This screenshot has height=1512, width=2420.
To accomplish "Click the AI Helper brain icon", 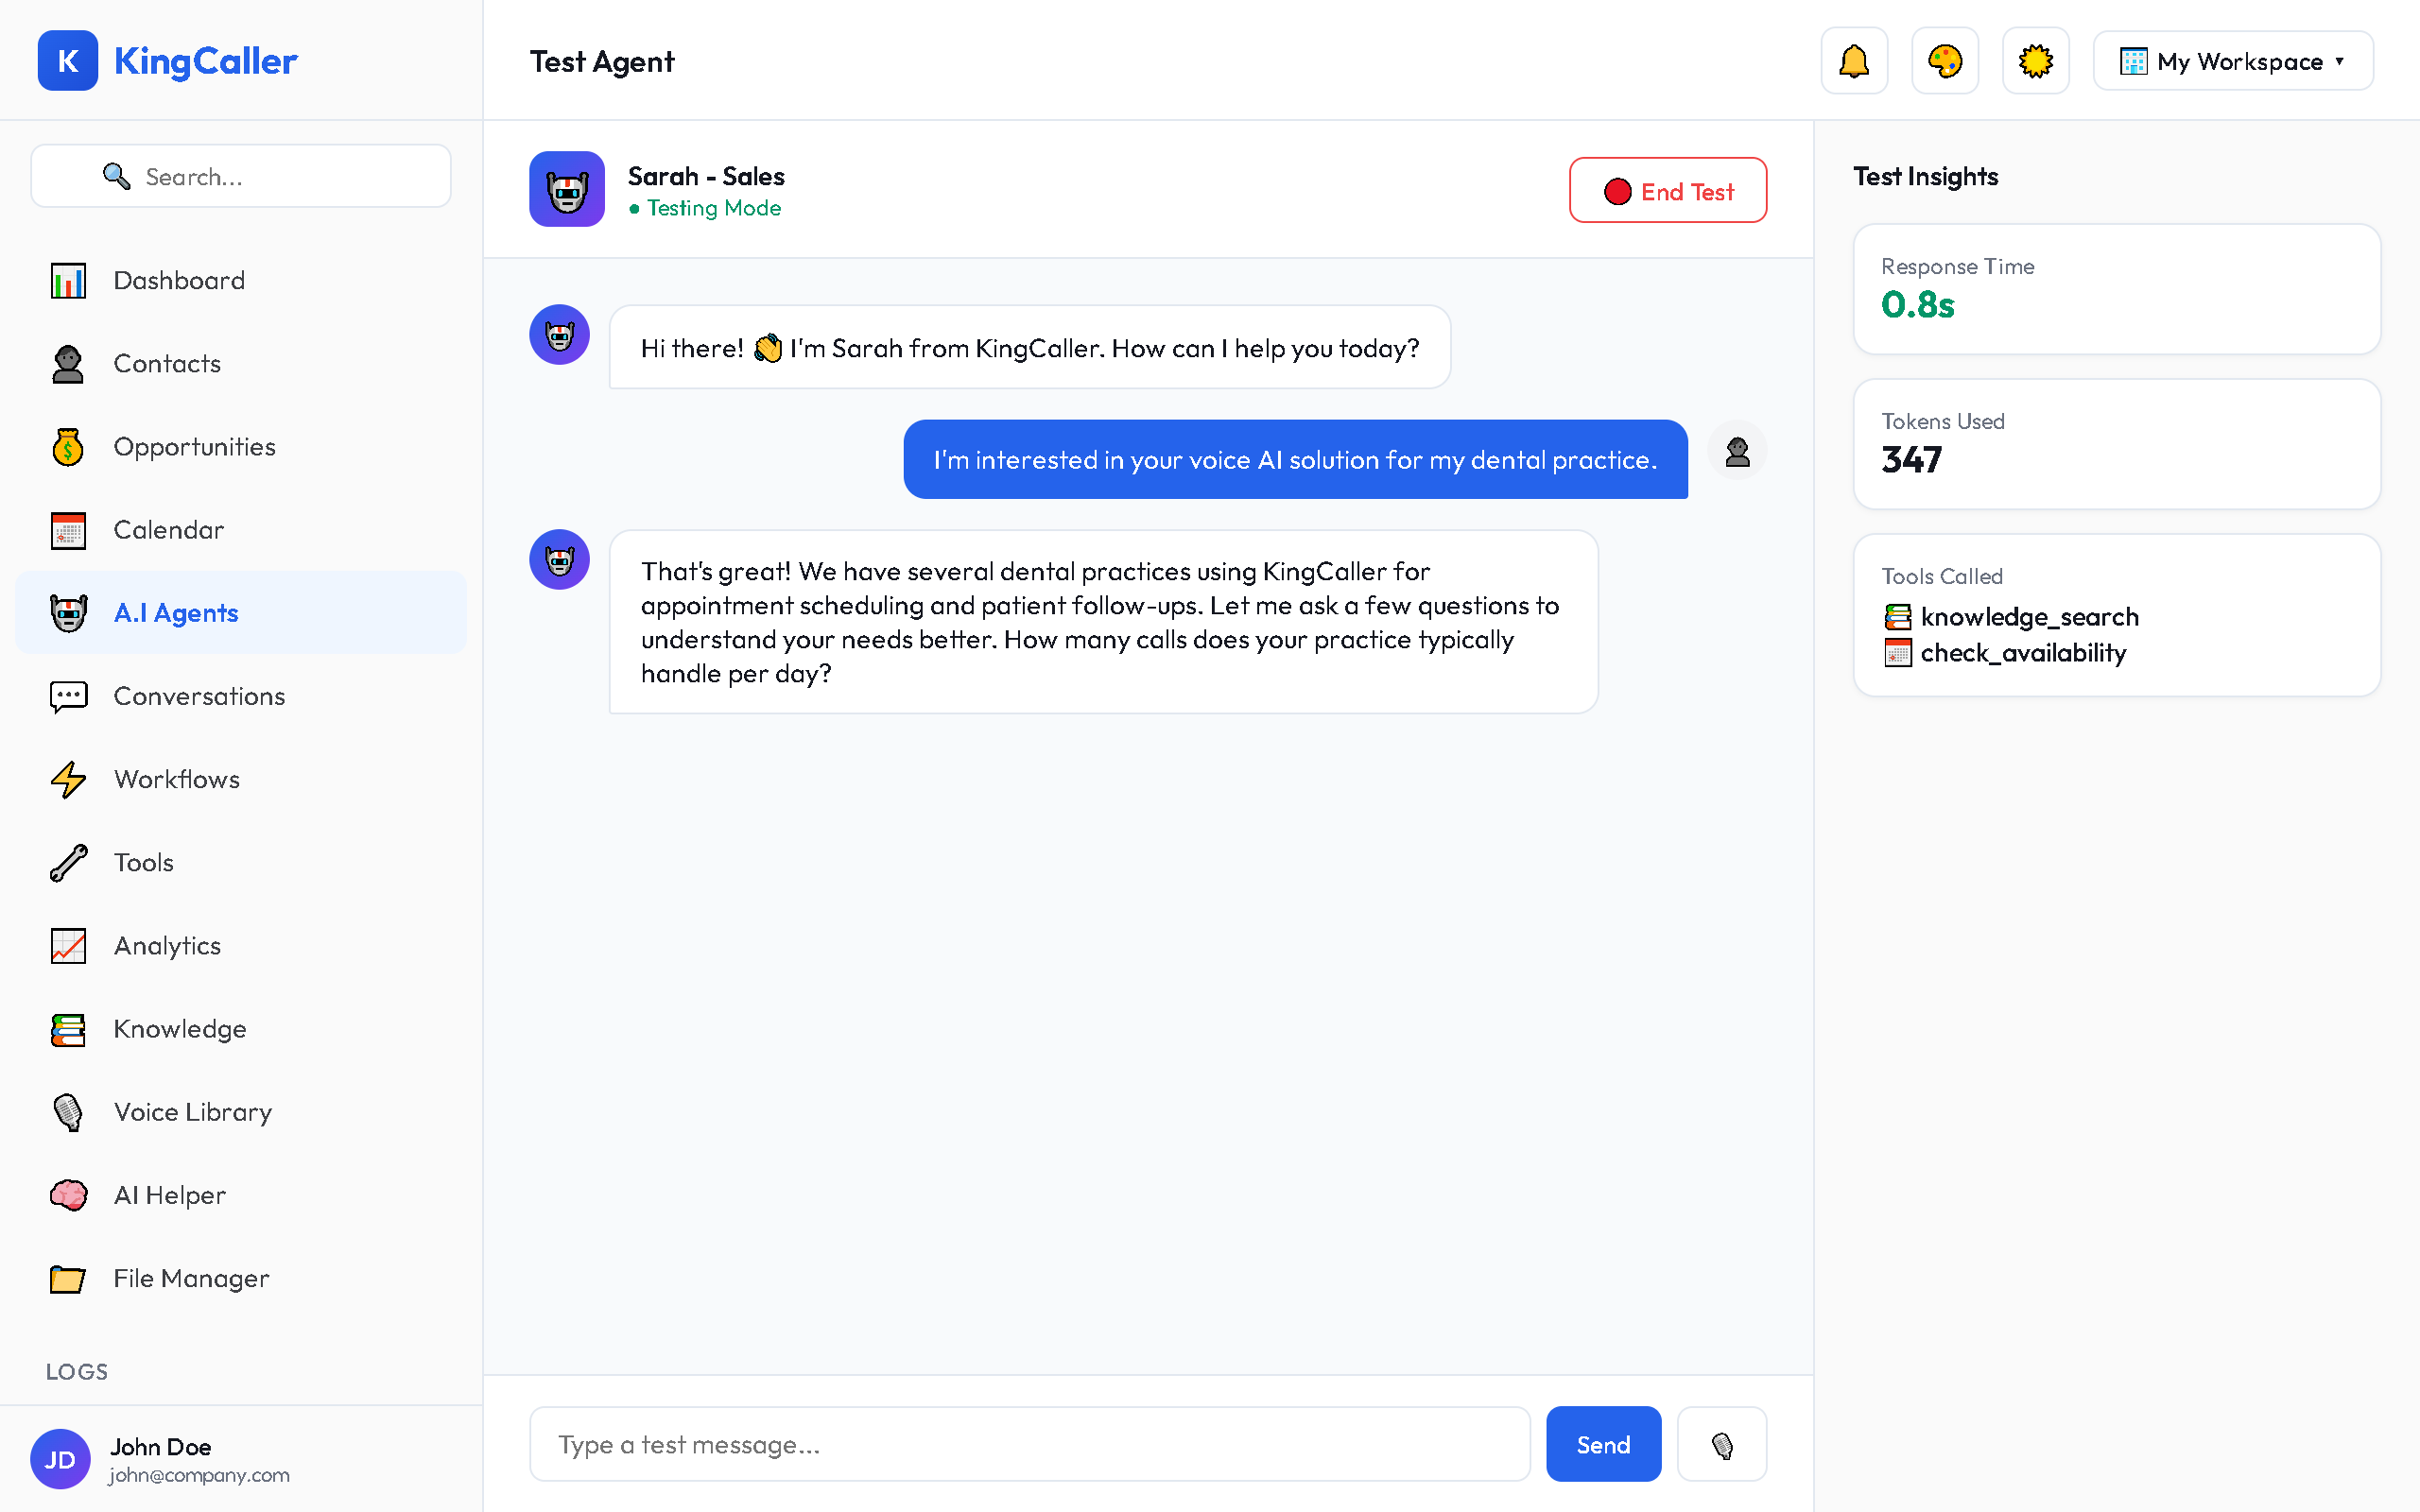I will tap(67, 1195).
